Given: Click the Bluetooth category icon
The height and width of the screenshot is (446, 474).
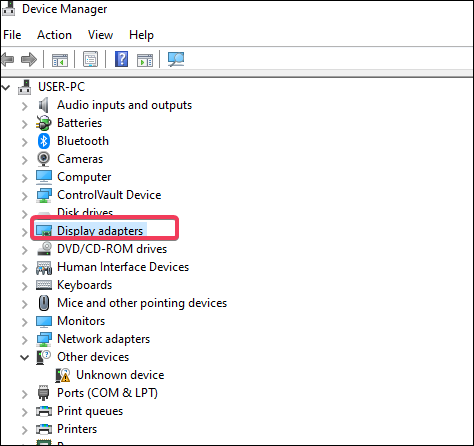Looking at the screenshot, I should pyautogui.click(x=44, y=141).
